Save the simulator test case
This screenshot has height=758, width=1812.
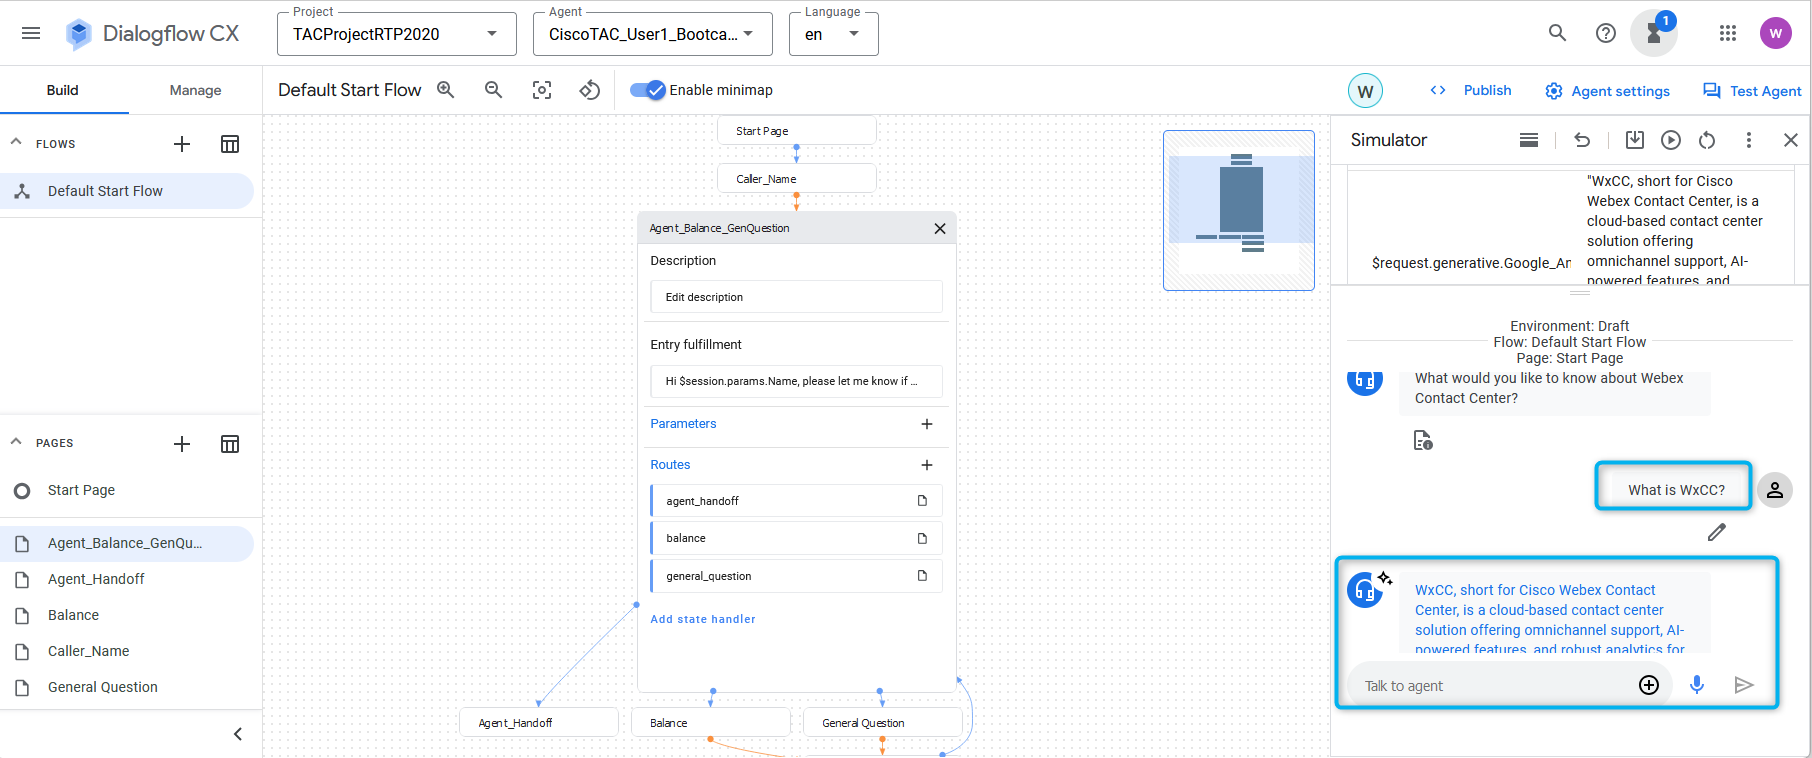click(1635, 140)
